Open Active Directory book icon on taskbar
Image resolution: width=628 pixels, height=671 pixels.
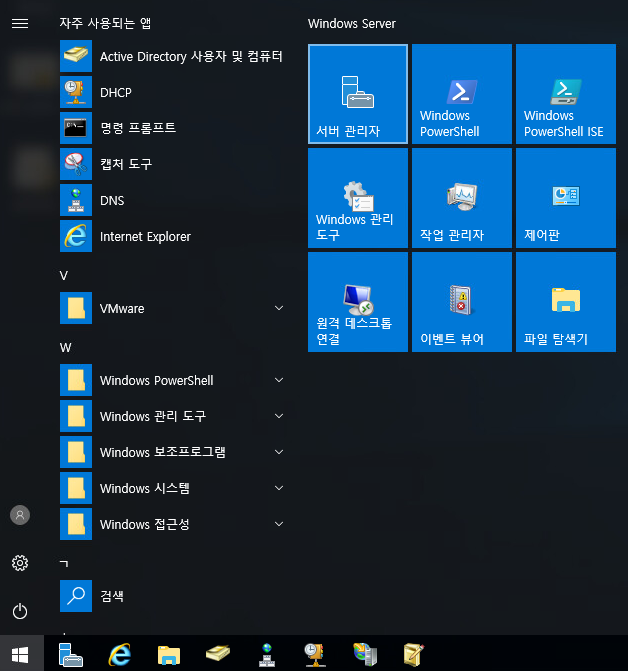pos(218,653)
